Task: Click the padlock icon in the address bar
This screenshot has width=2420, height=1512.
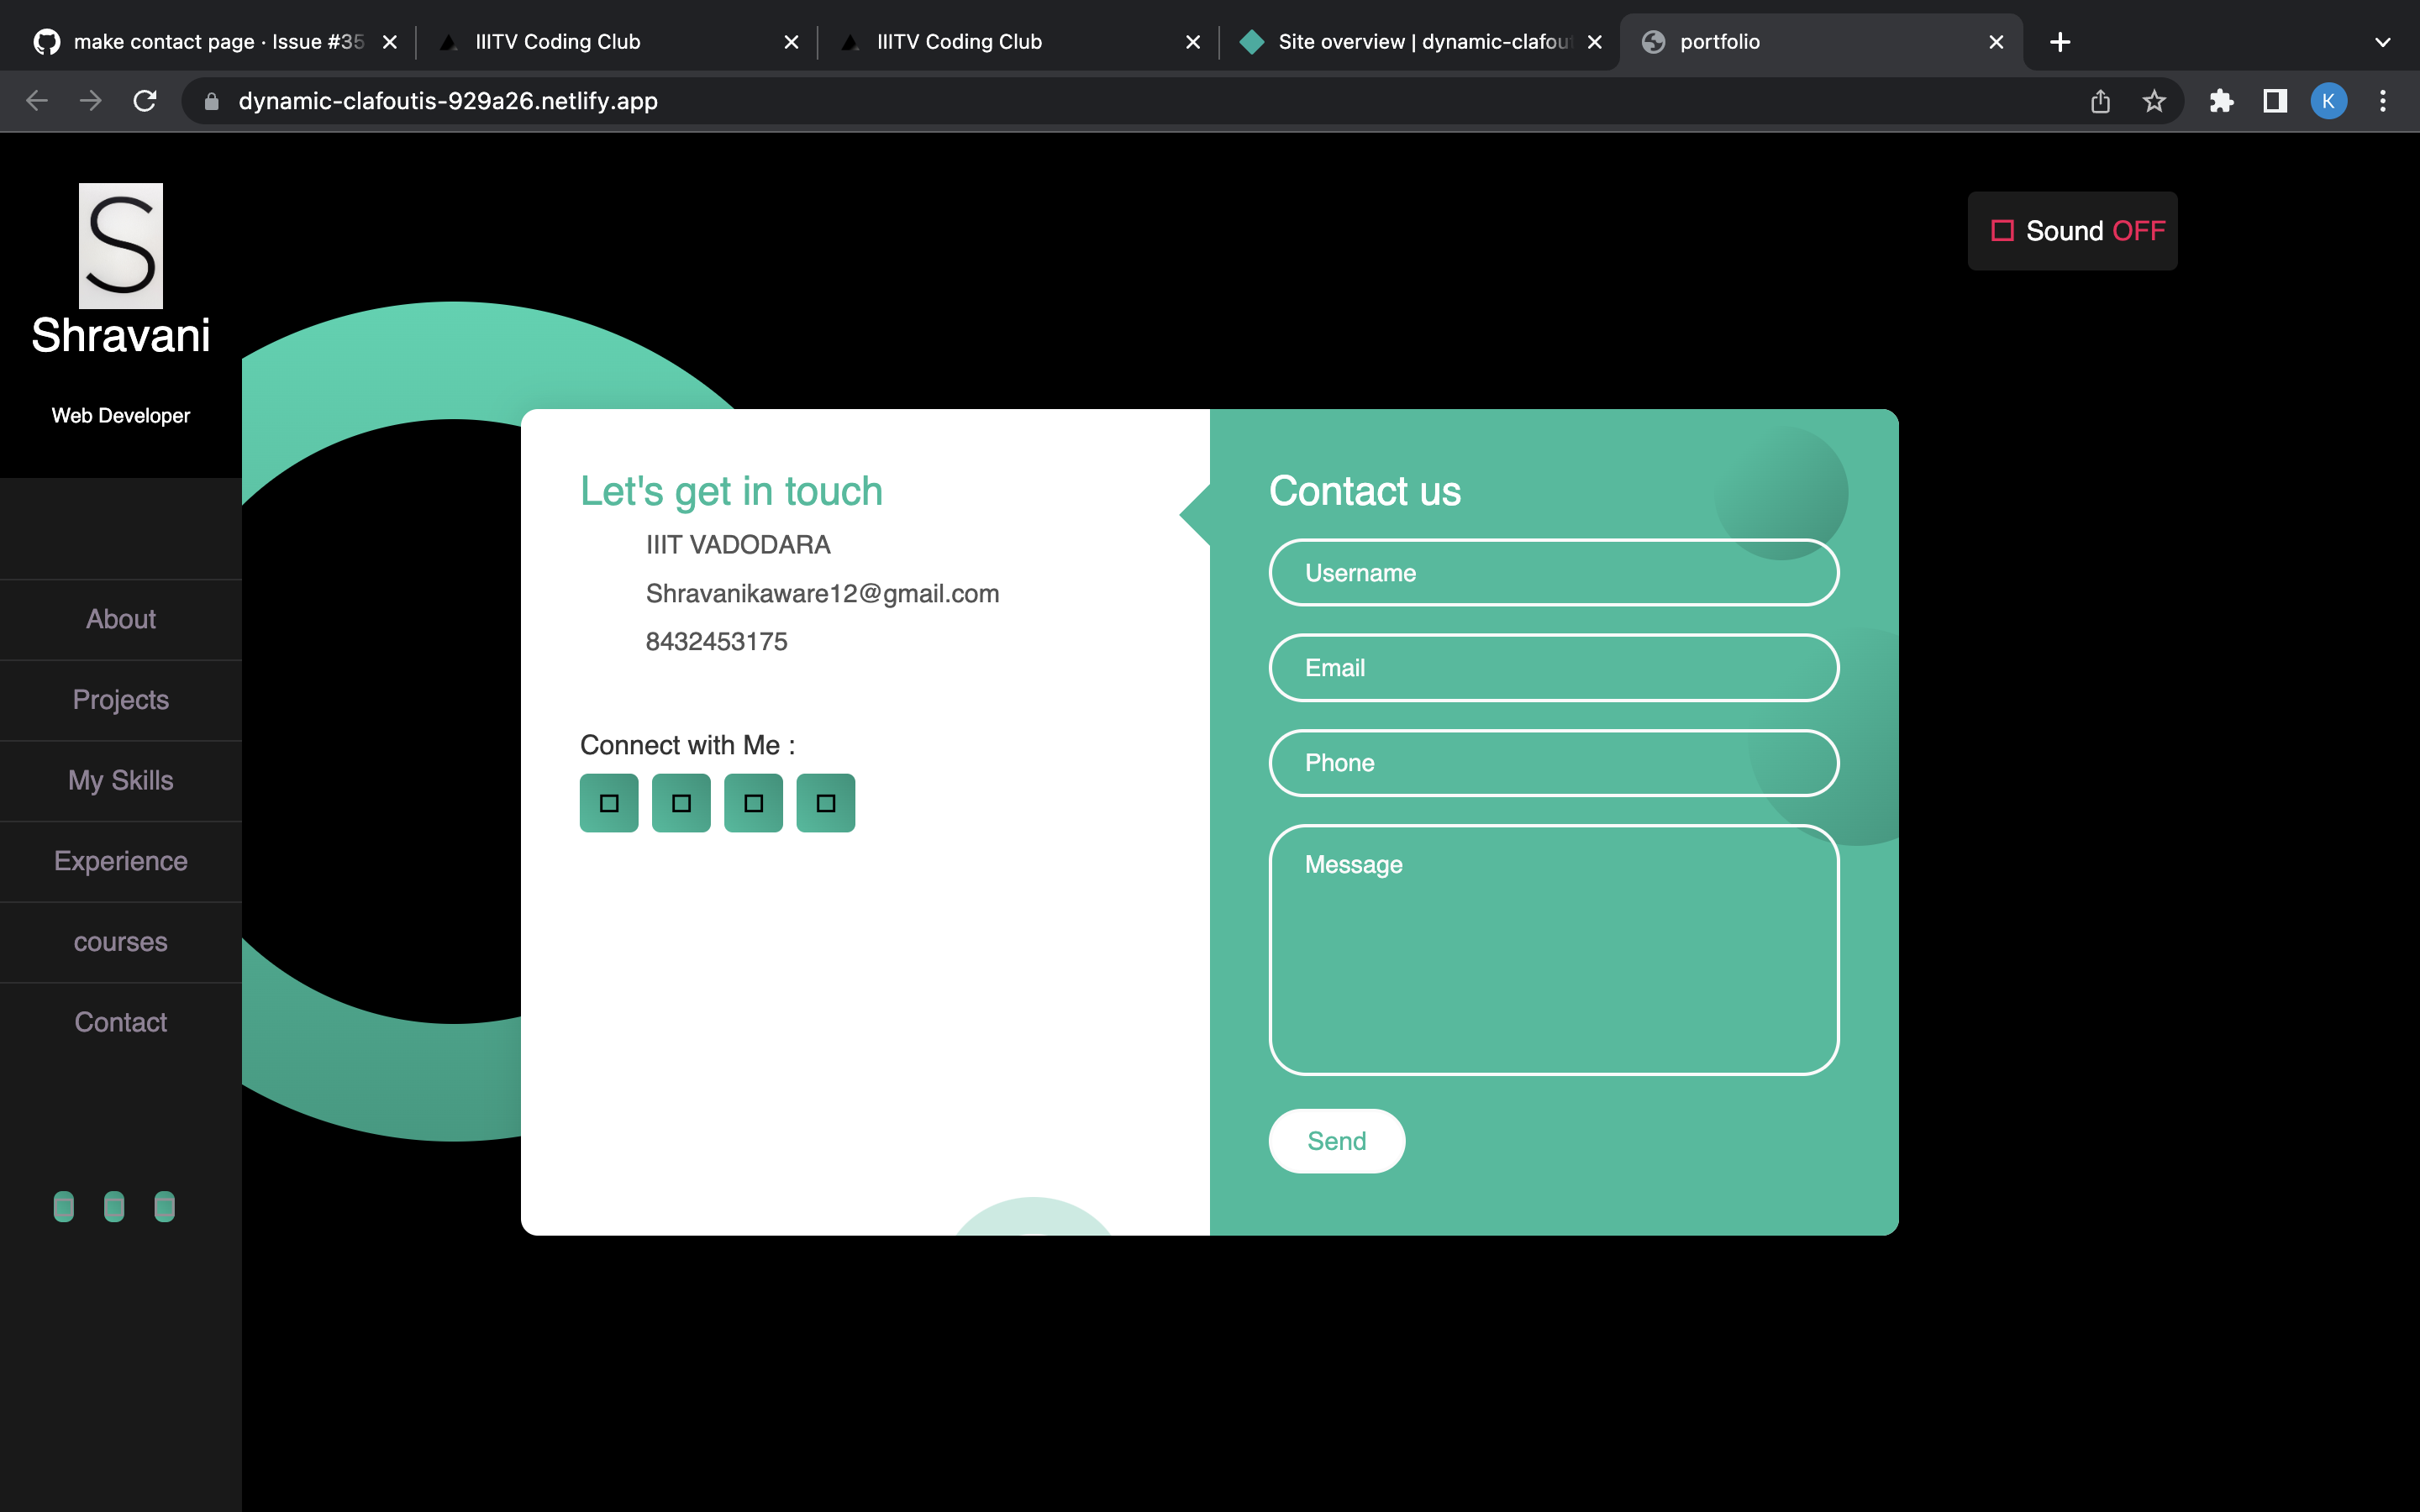Action: click(x=211, y=101)
